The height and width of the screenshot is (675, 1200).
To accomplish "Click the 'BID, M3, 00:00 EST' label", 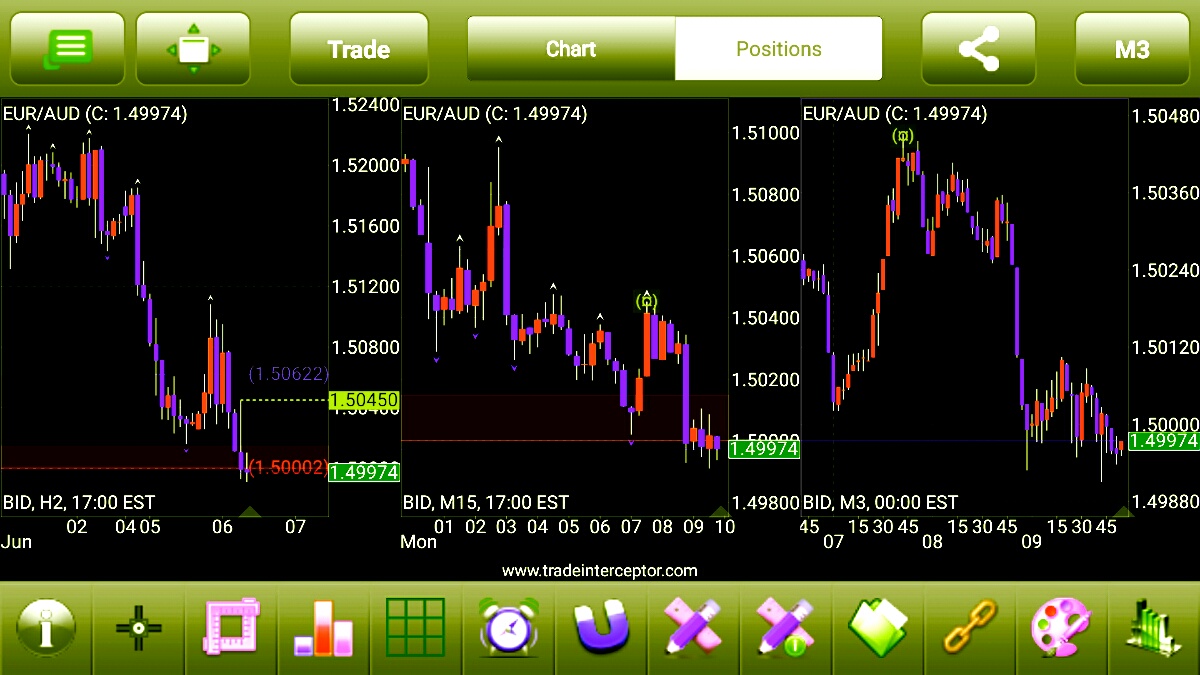I will (x=881, y=502).
